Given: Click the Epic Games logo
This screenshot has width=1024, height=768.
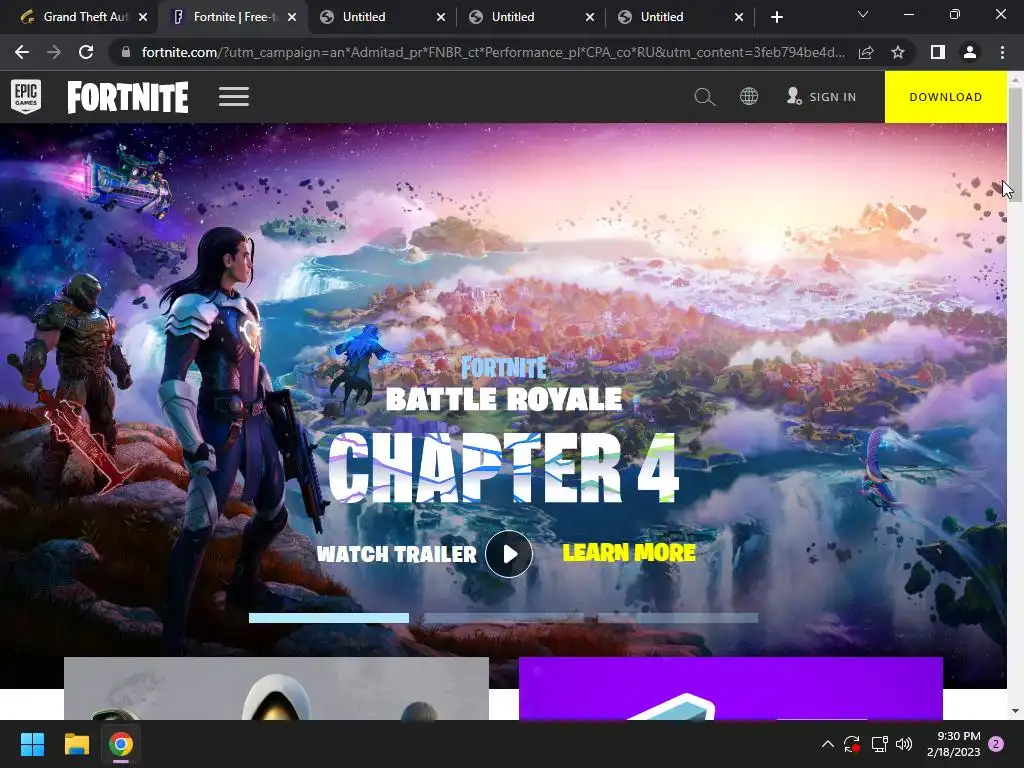Looking at the screenshot, I should point(26,97).
